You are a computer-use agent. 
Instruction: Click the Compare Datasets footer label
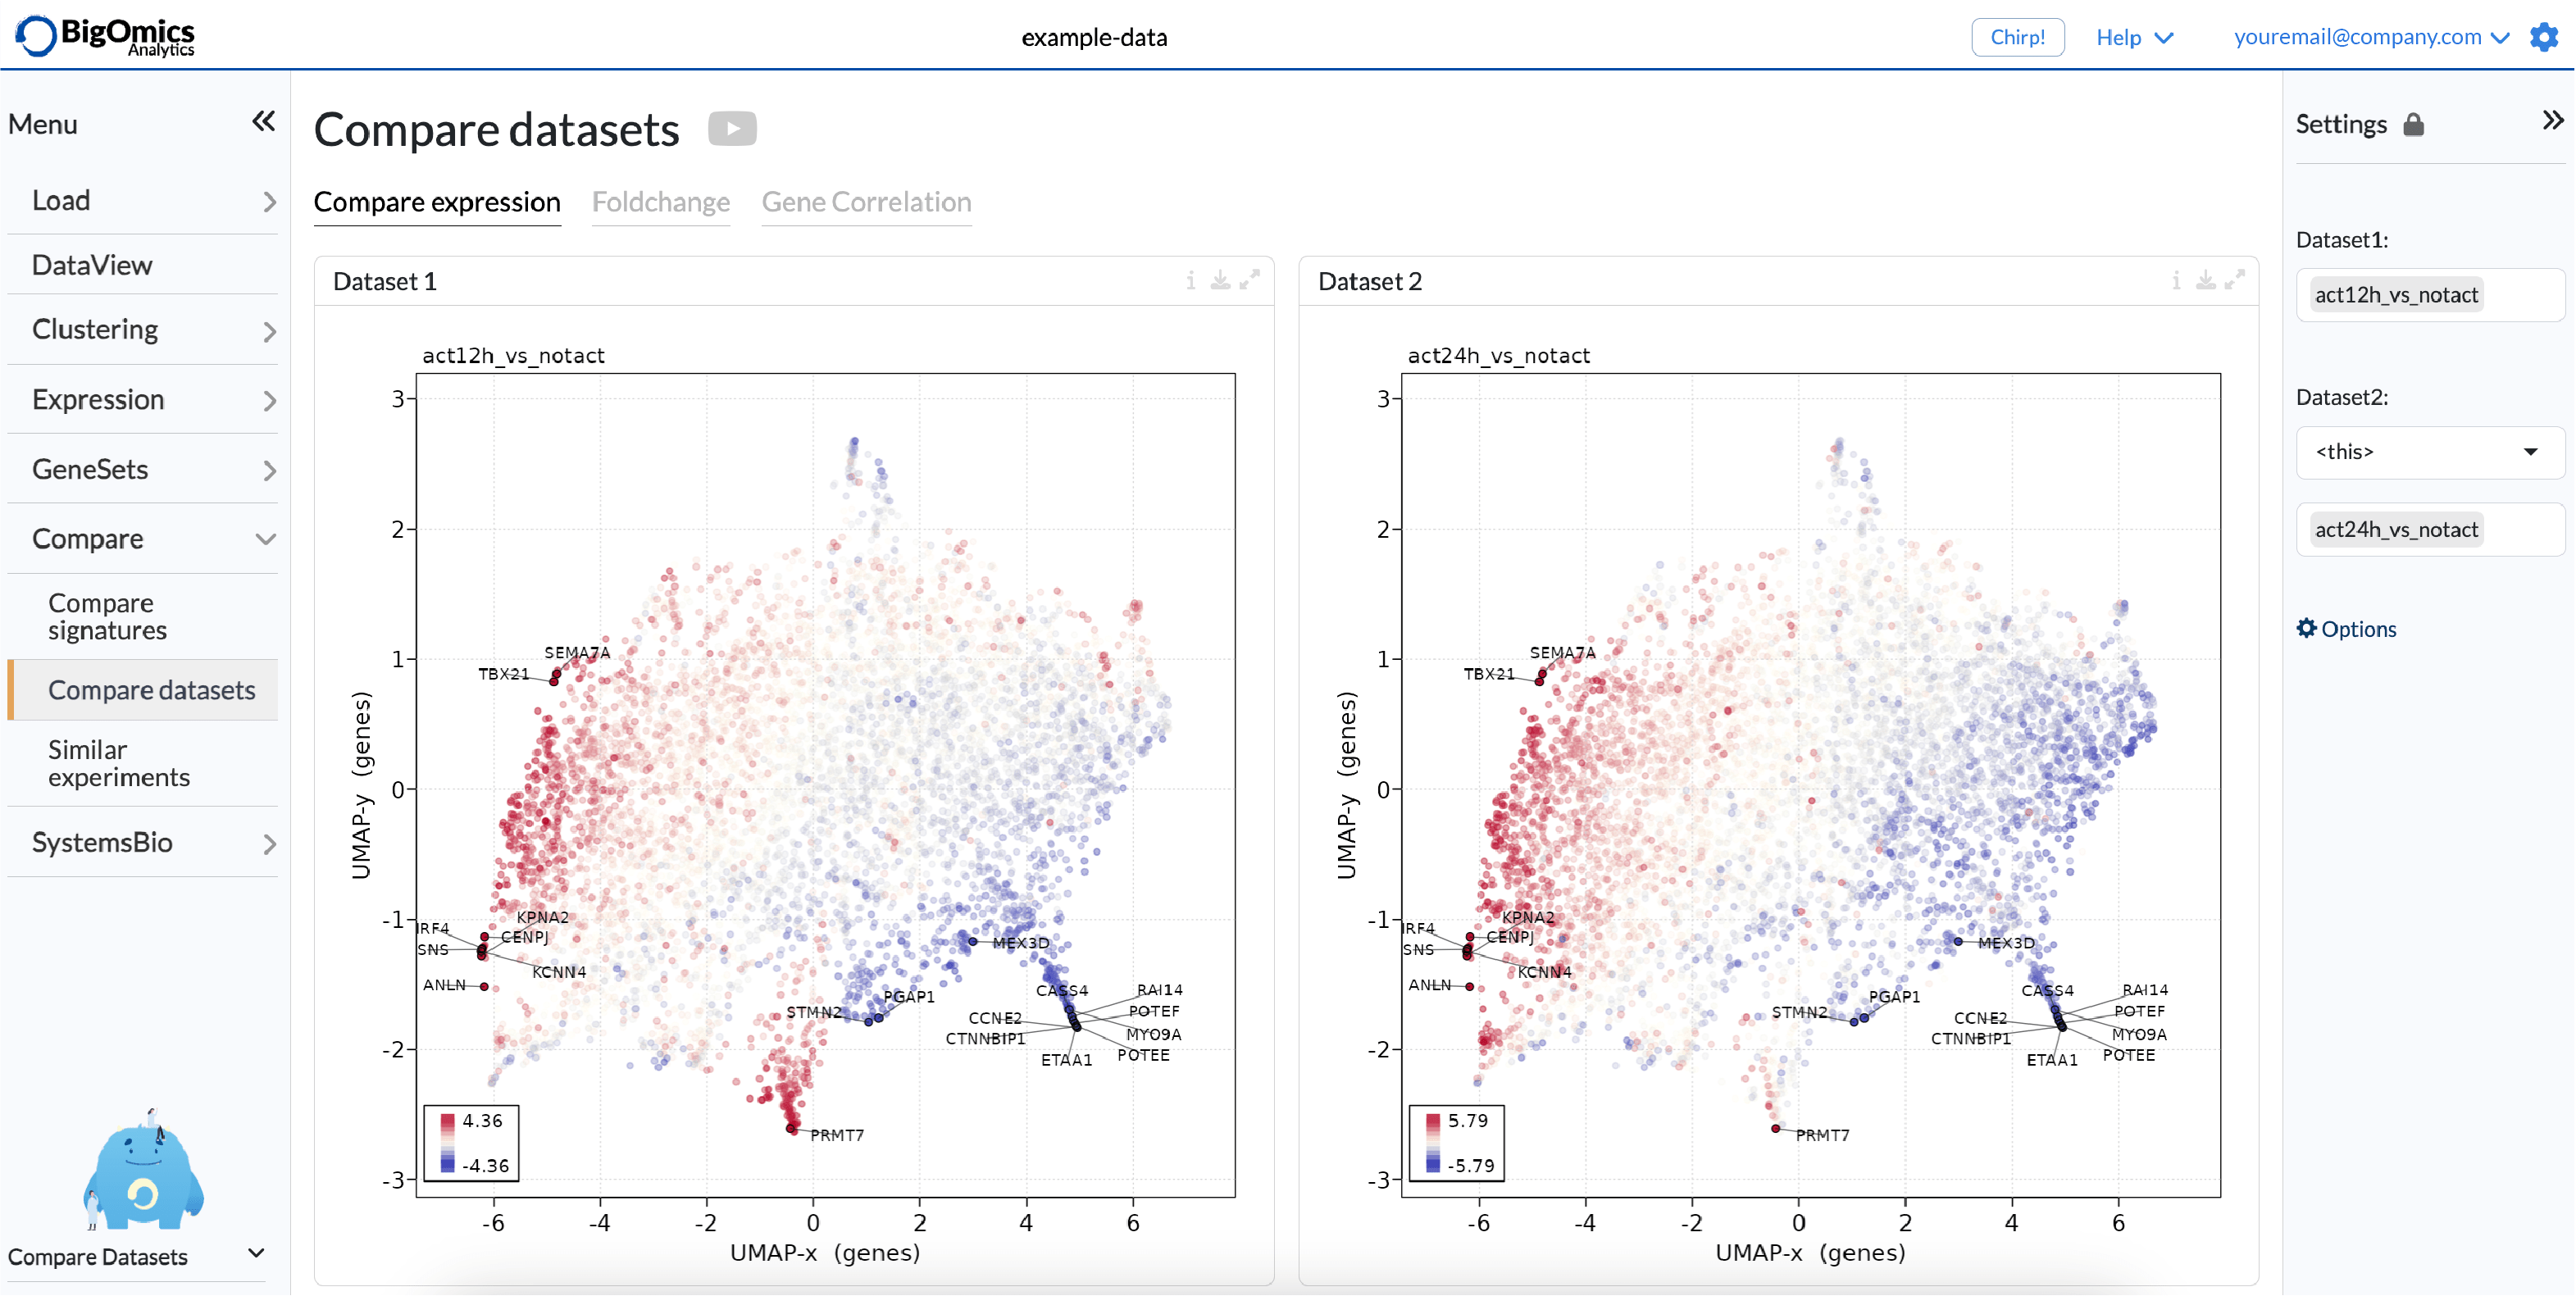pyautogui.click(x=97, y=1257)
